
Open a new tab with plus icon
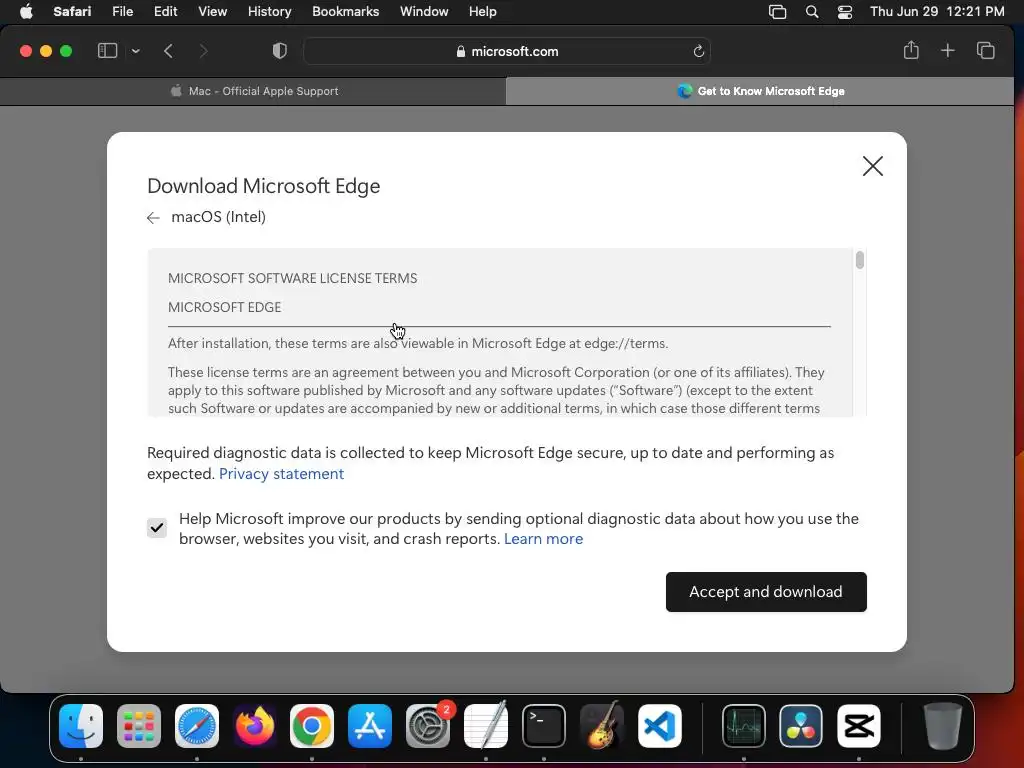pos(948,50)
